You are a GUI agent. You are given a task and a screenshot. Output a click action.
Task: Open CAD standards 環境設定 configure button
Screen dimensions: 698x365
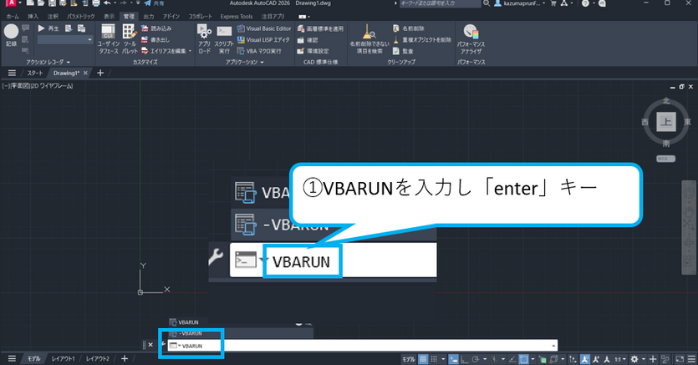(x=313, y=51)
